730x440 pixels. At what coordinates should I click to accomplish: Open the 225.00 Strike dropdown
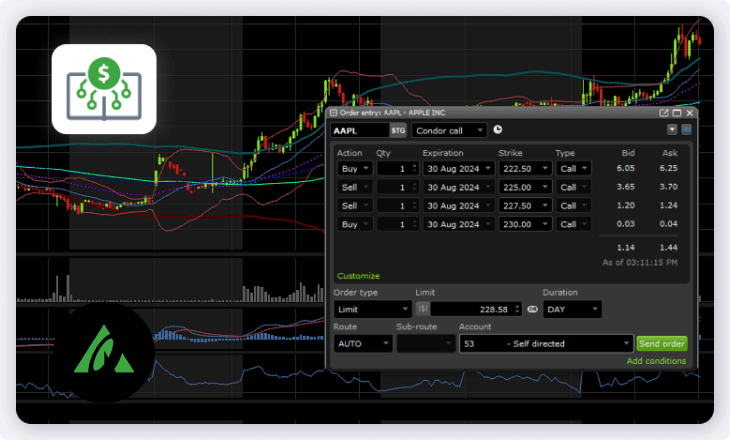(525, 187)
